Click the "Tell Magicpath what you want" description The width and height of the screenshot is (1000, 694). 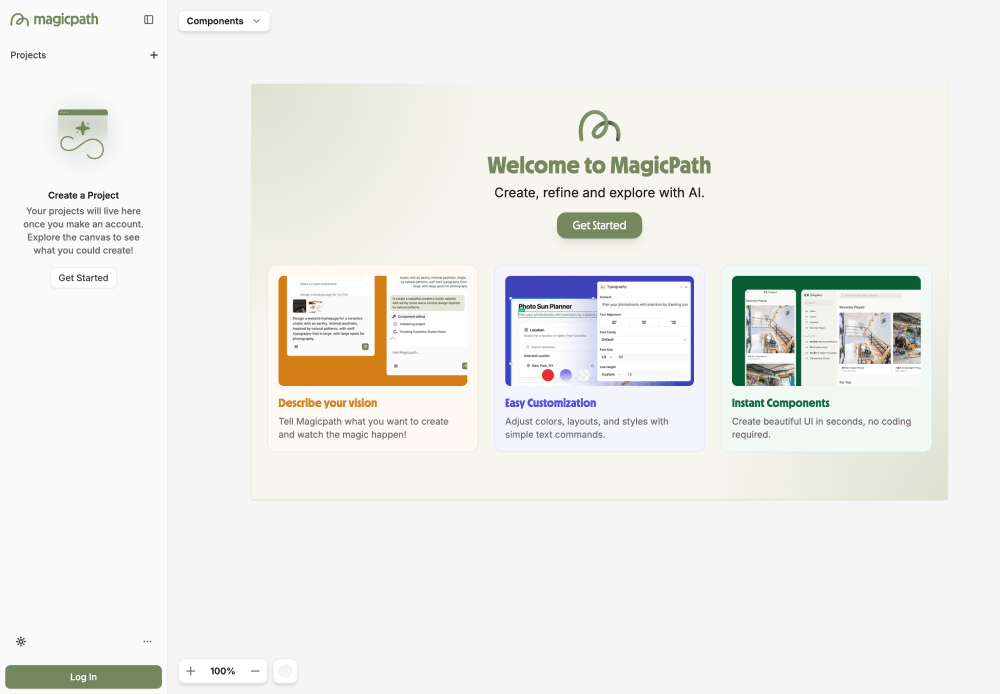tap(364, 428)
